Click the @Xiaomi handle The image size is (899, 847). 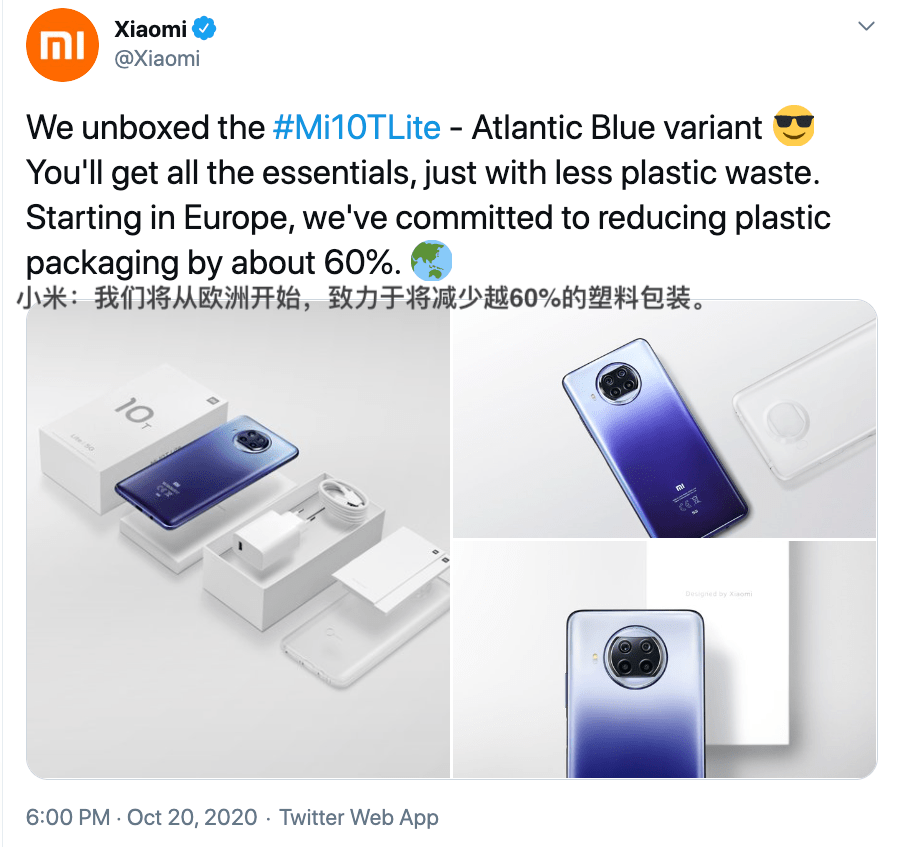157,58
